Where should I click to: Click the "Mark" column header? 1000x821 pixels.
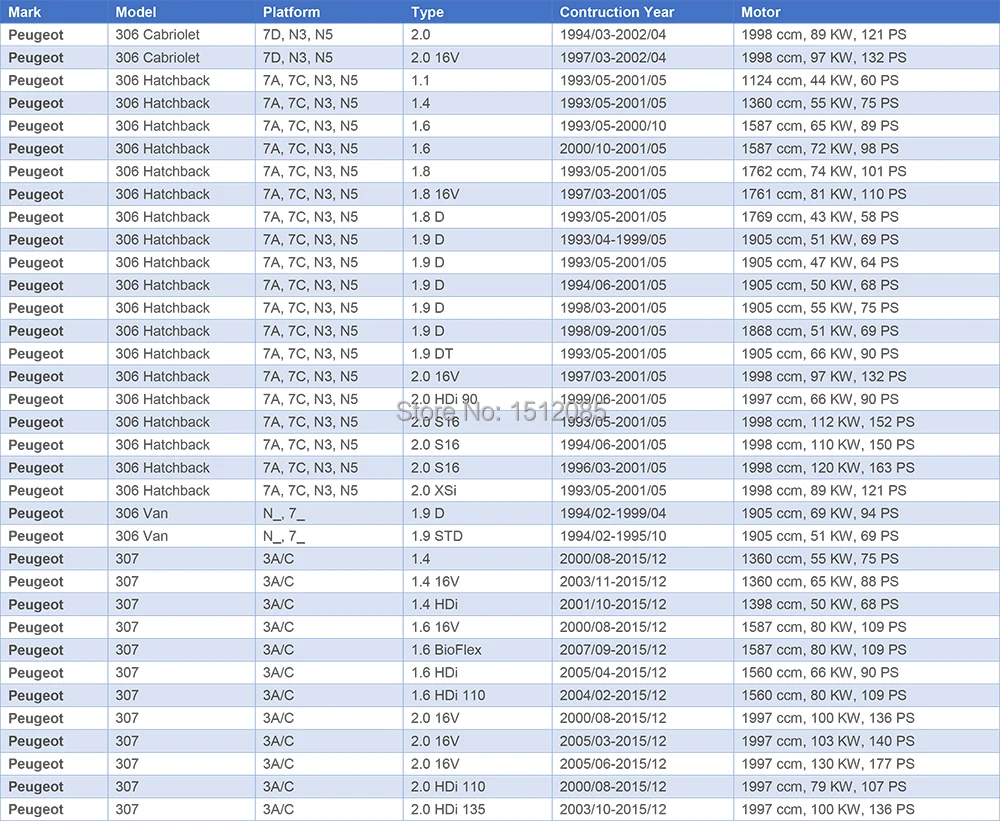point(54,11)
